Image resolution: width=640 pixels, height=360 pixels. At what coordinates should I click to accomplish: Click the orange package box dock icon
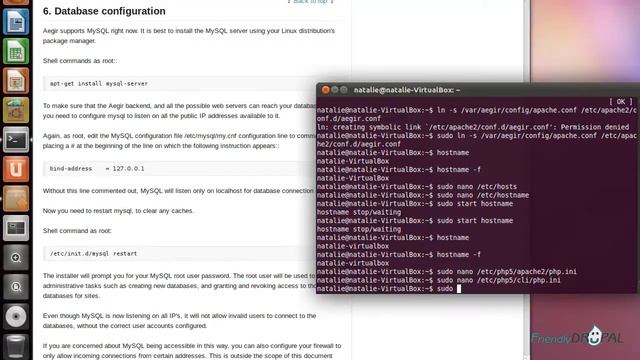click(16, 198)
